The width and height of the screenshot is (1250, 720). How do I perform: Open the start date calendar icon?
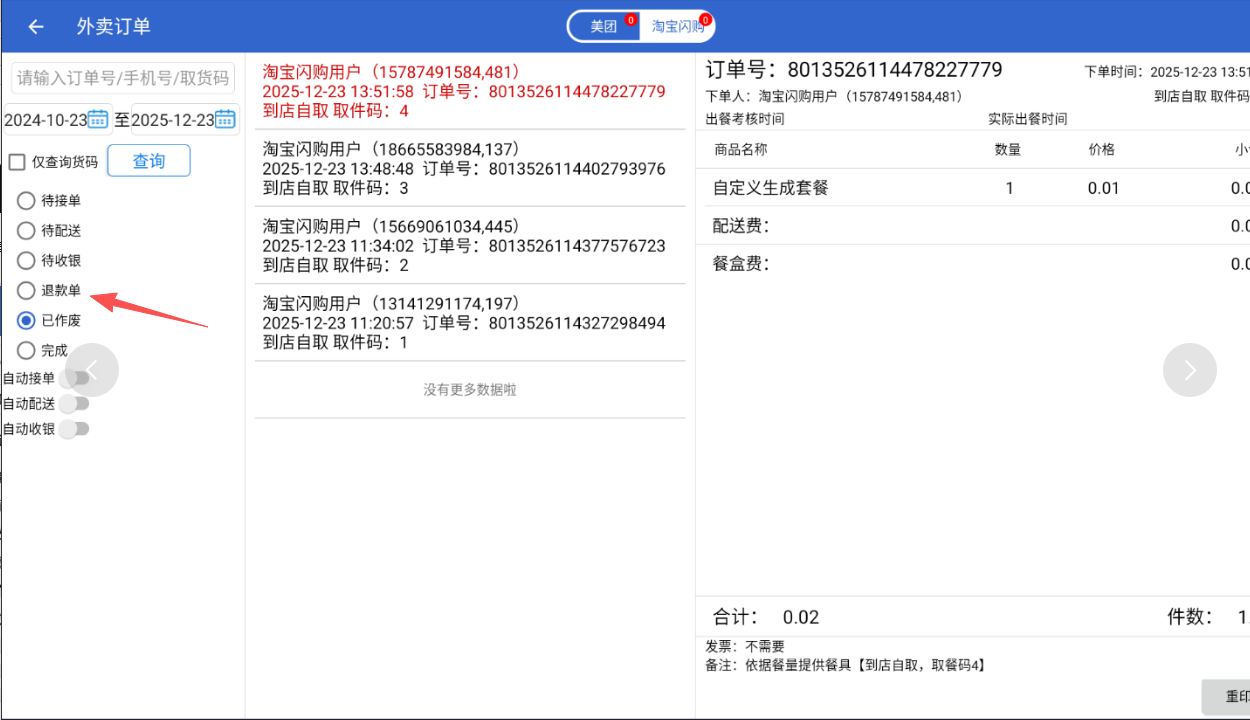pos(98,119)
